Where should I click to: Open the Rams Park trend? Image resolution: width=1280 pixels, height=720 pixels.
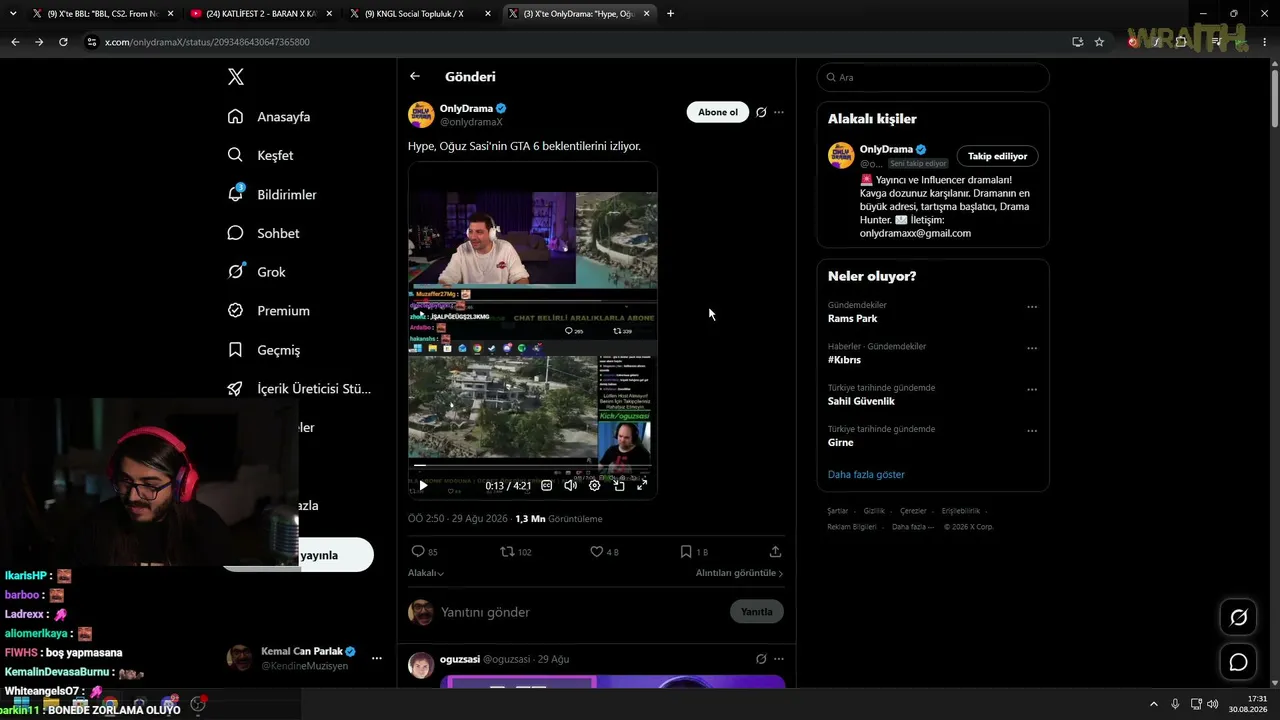[853, 319]
